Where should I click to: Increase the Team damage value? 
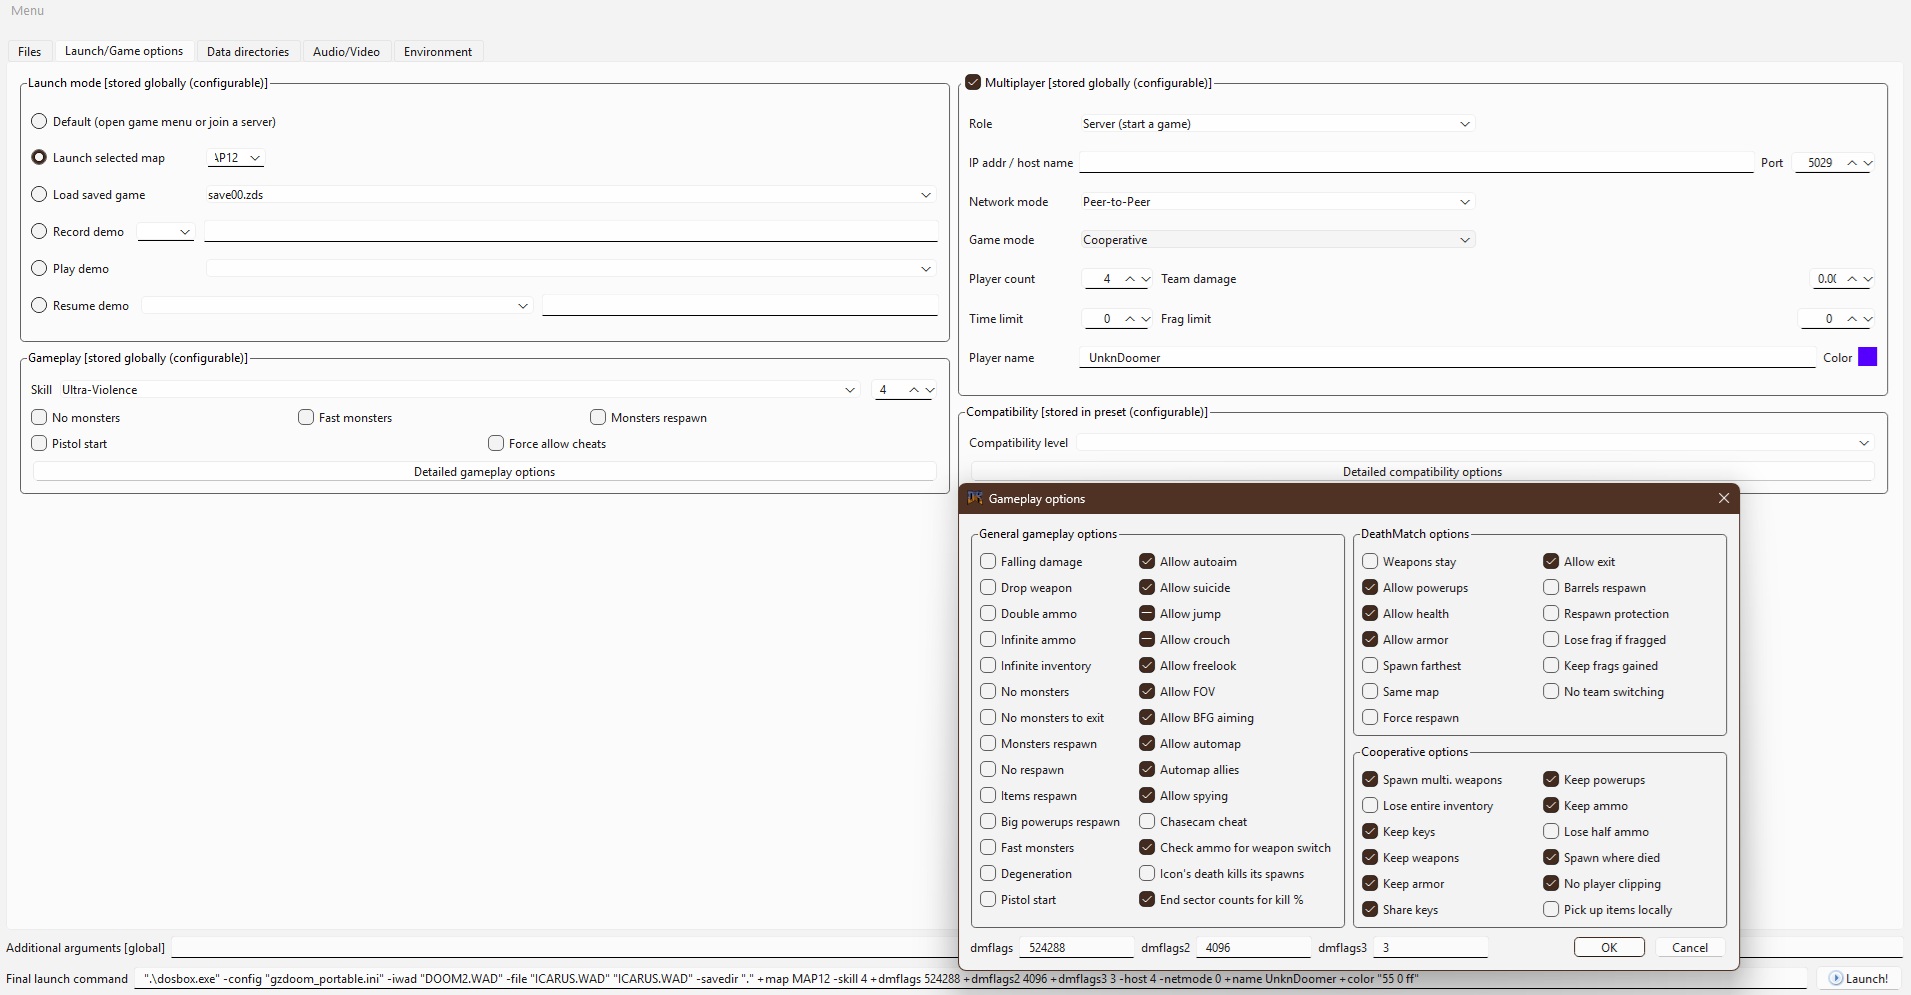[1852, 279]
